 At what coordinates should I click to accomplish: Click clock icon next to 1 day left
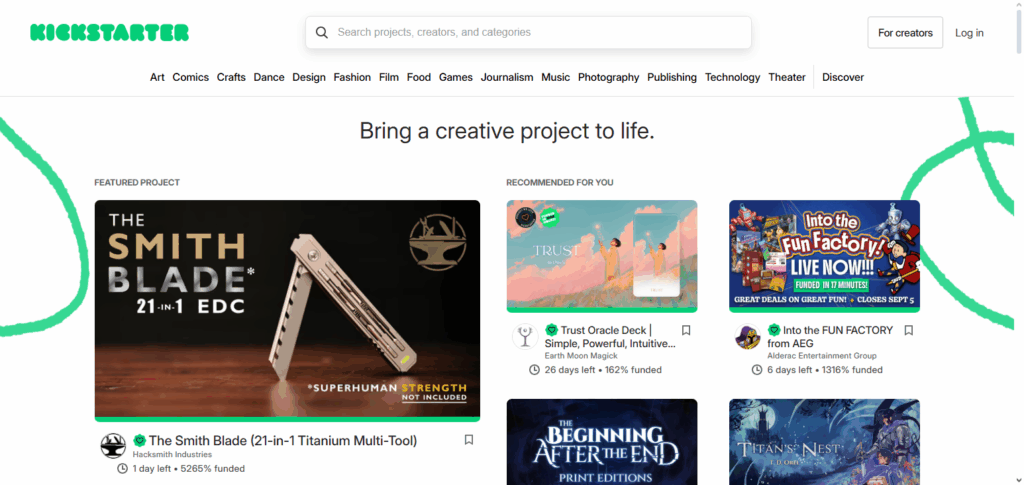122,469
